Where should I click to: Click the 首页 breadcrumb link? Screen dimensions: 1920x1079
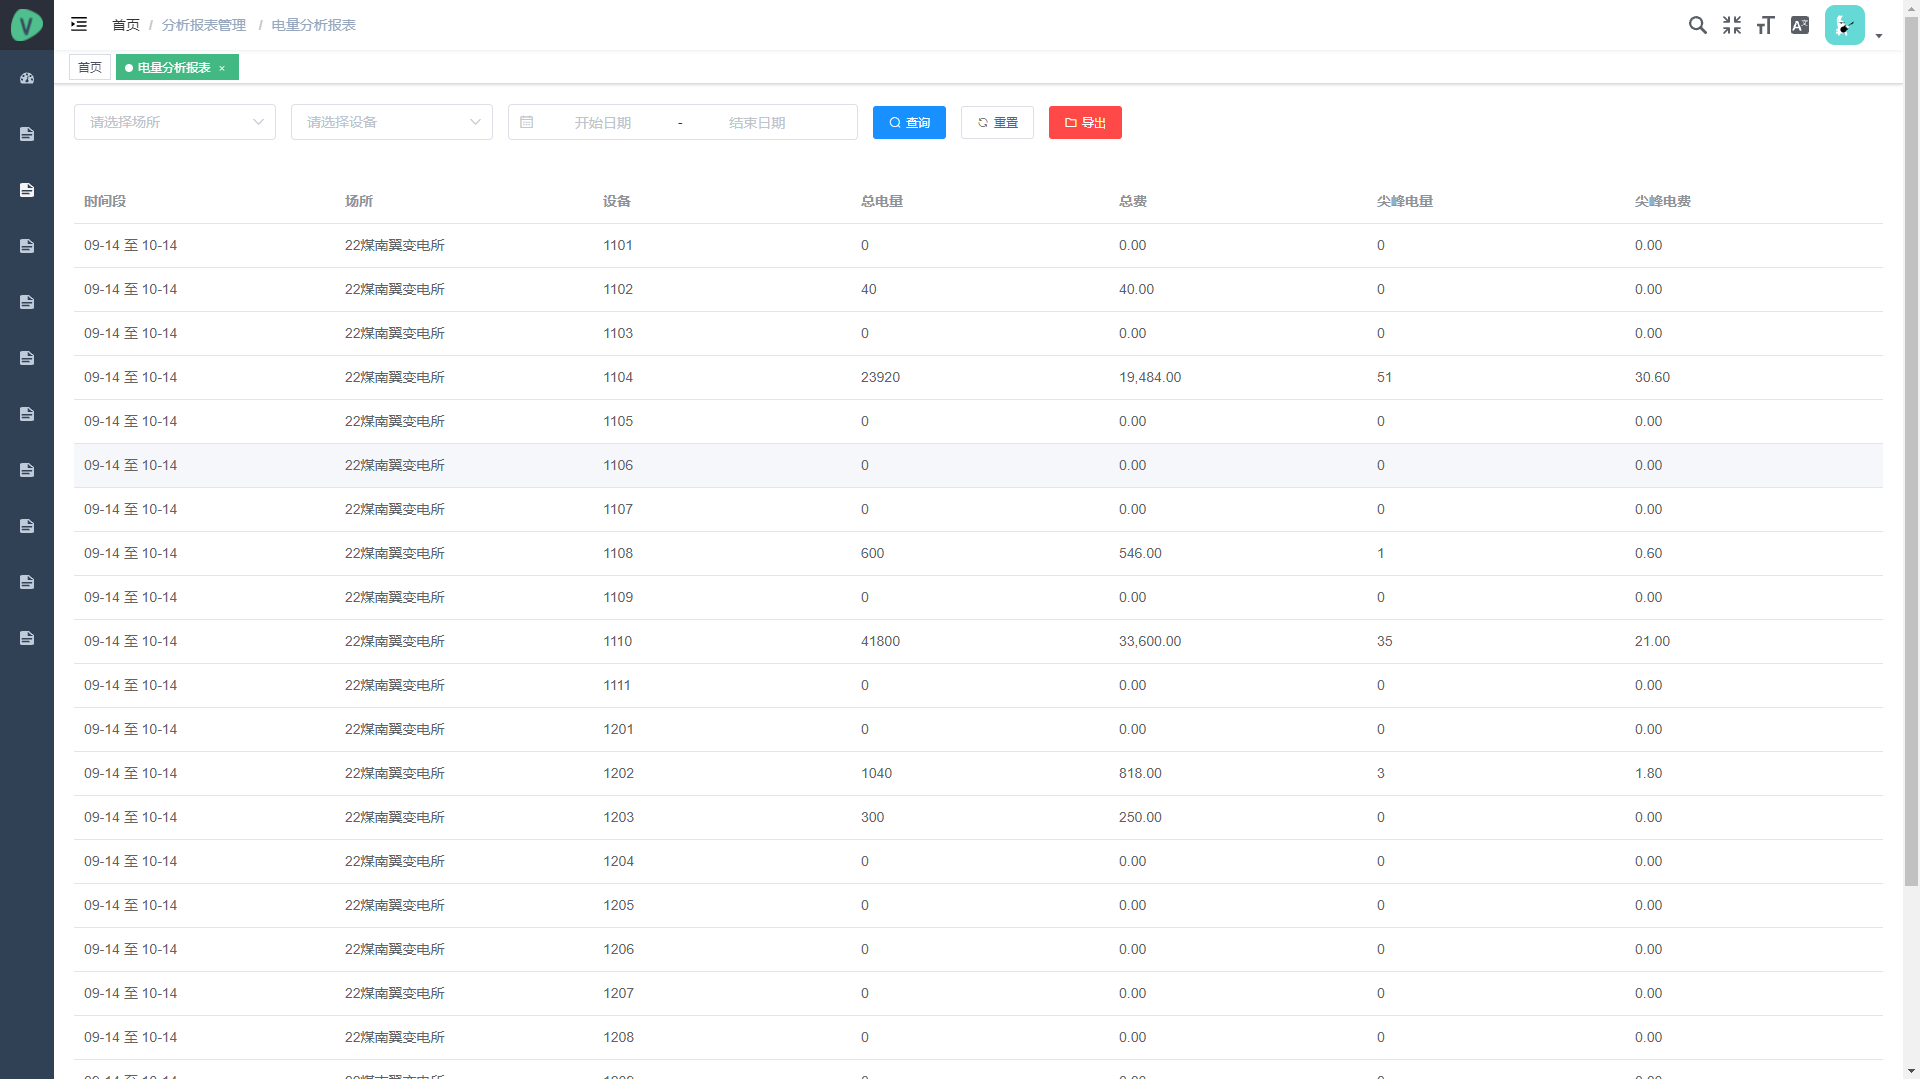[126, 25]
